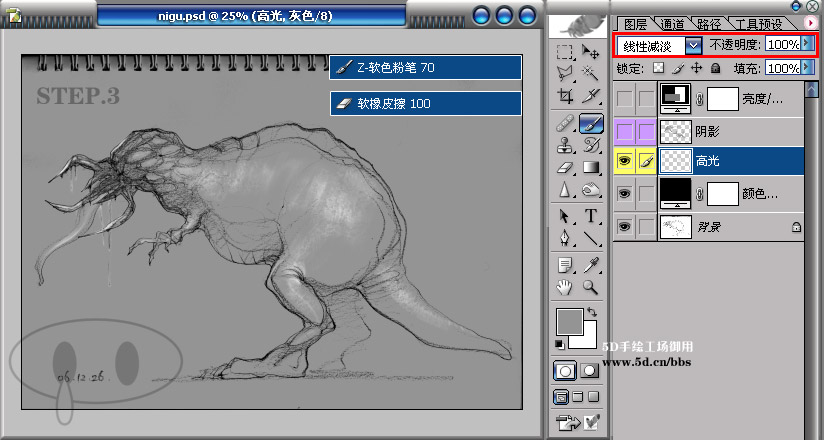Select the highlighted Brush tool
The height and width of the screenshot is (440, 824).
coord(591,124)
